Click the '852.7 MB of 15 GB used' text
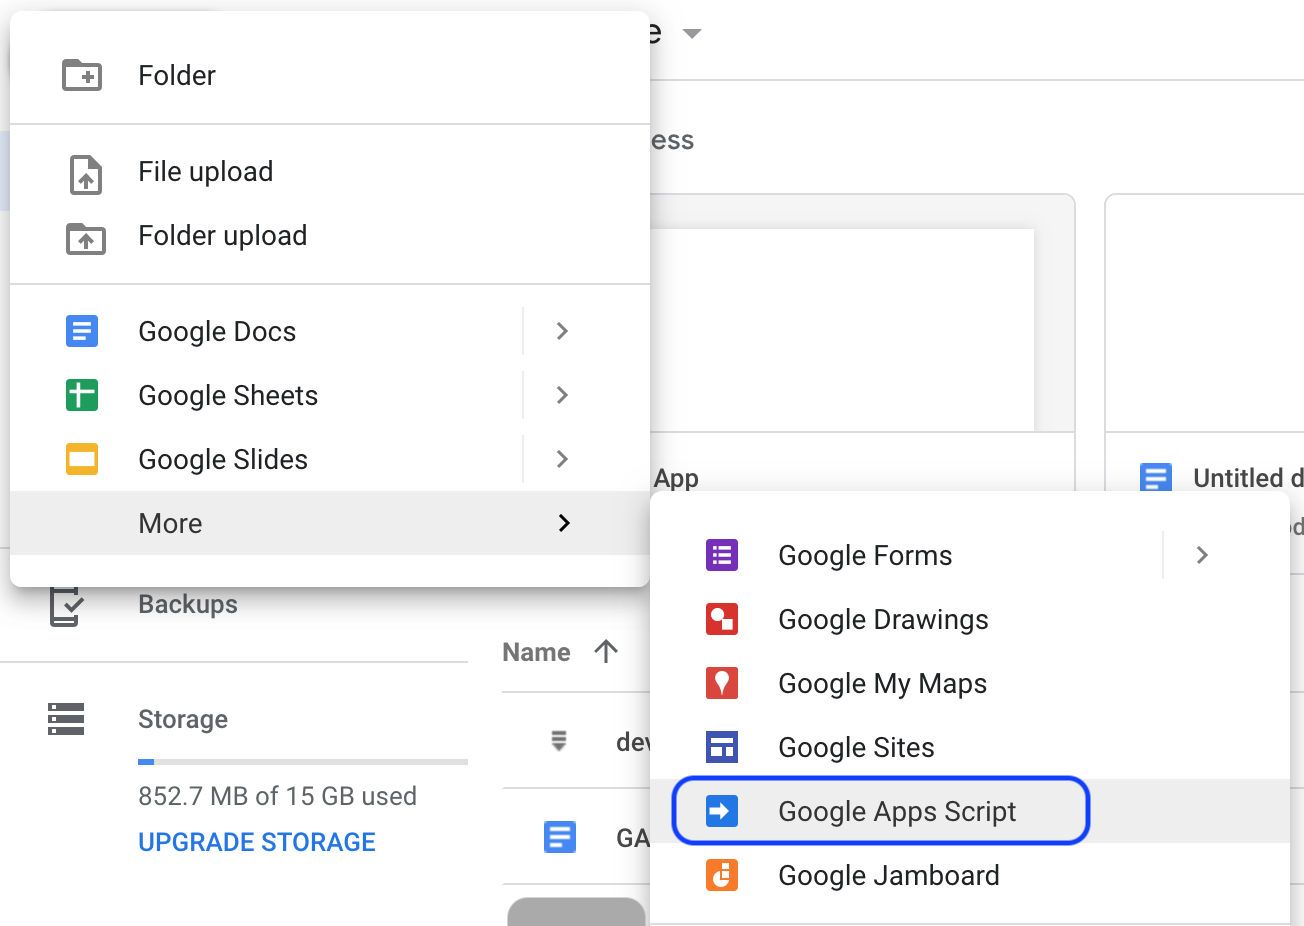The width and height of the screenshot is (1304, 926). (277, 796)
